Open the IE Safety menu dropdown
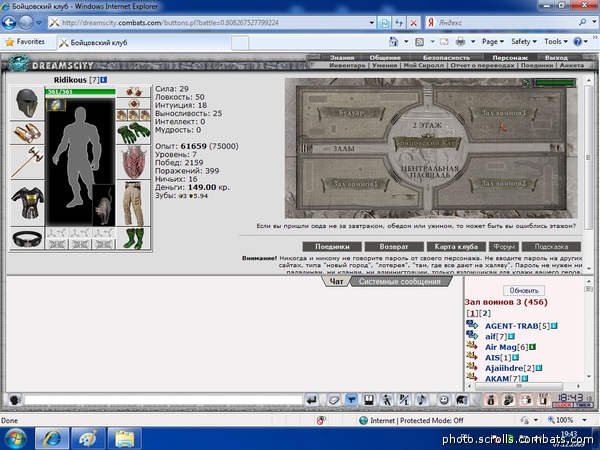600x450 pixels. [523, 41]
